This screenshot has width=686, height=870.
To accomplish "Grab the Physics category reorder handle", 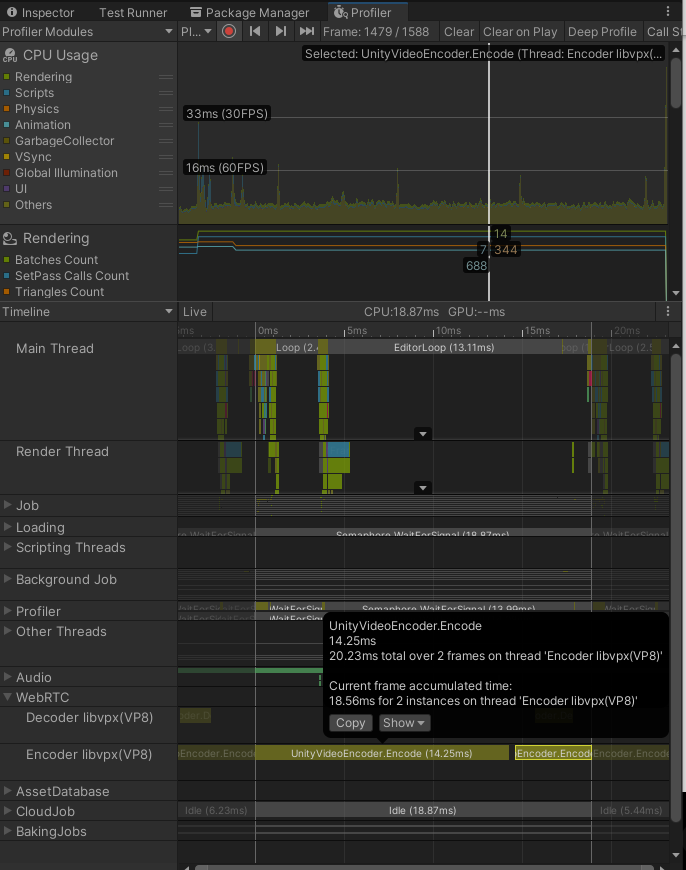I will [166, 109].
